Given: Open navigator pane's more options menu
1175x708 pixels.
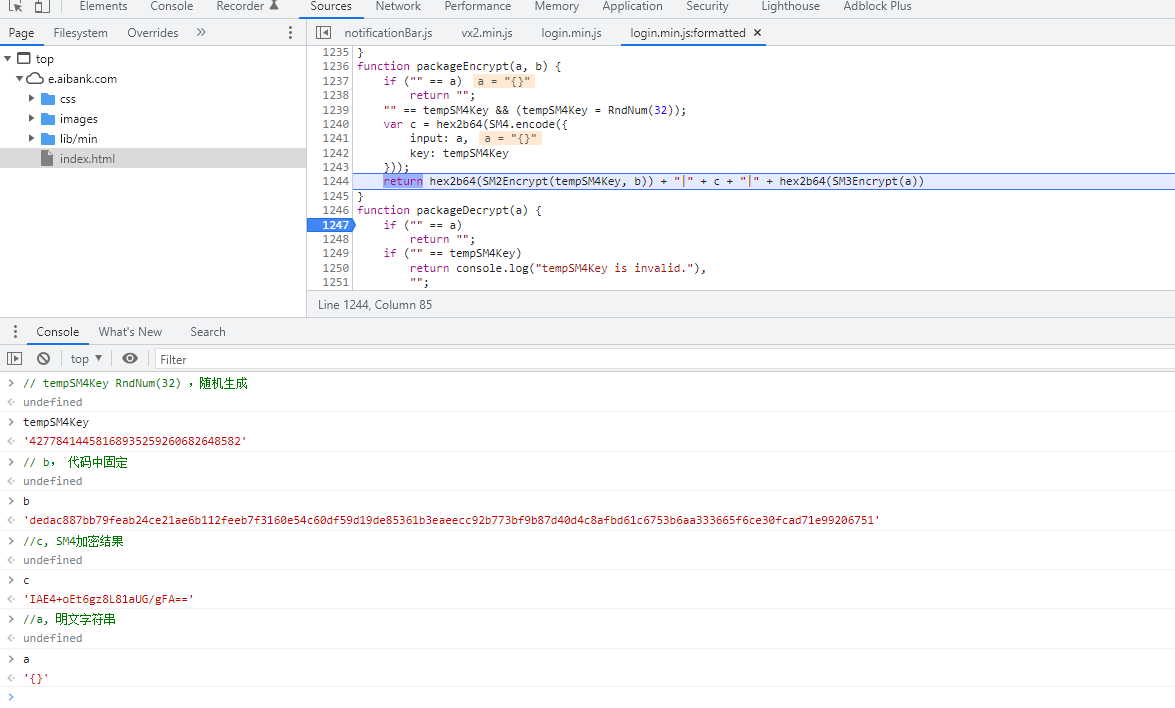Looking at the screenshot, I should pos(291,33).
